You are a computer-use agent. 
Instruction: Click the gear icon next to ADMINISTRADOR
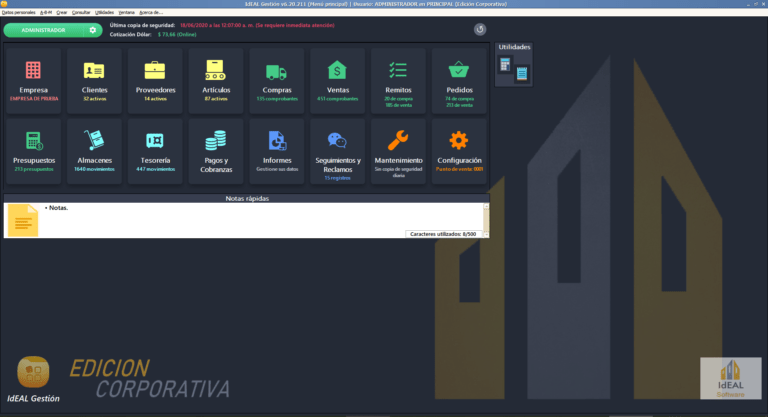(93, 30)
